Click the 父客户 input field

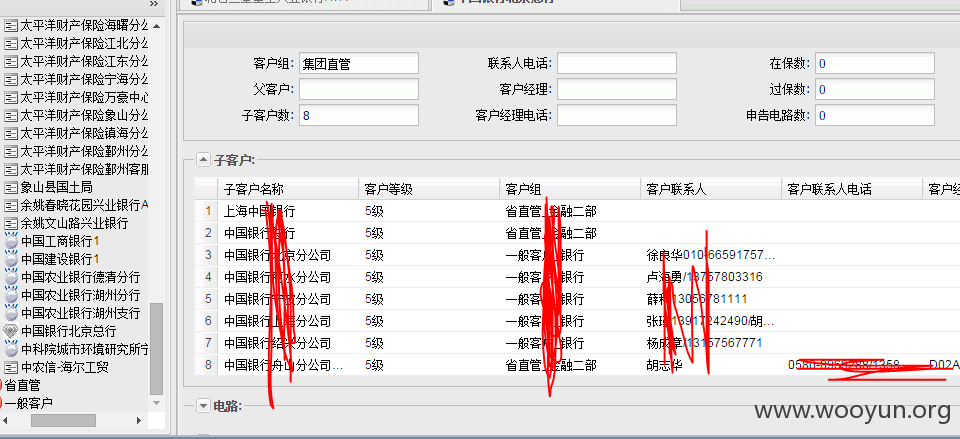coord(359,89)
